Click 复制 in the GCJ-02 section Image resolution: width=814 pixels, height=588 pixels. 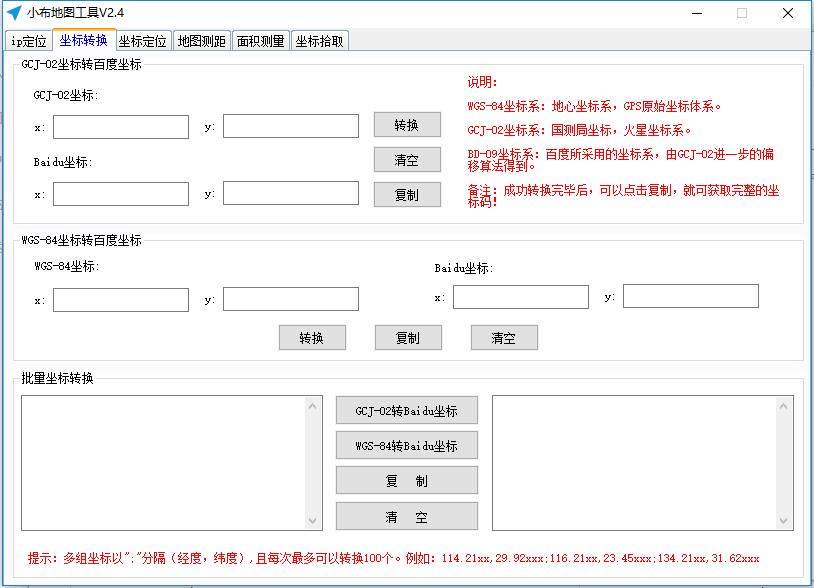(x=408, y=194)
